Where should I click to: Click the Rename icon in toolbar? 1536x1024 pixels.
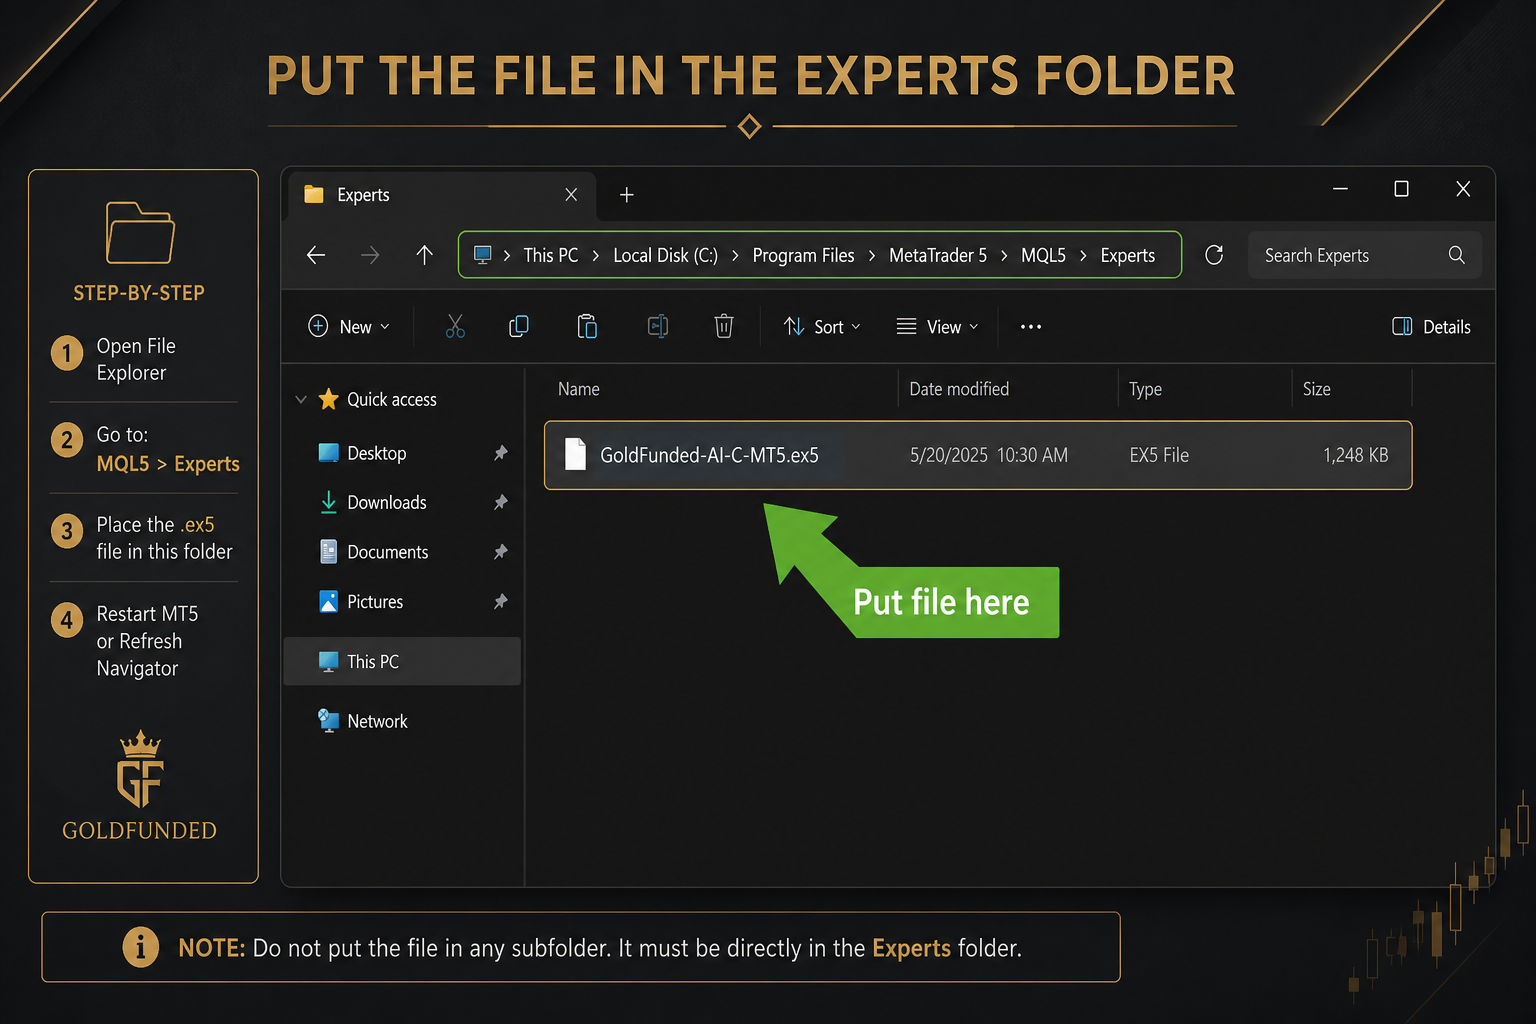point(657,326)
